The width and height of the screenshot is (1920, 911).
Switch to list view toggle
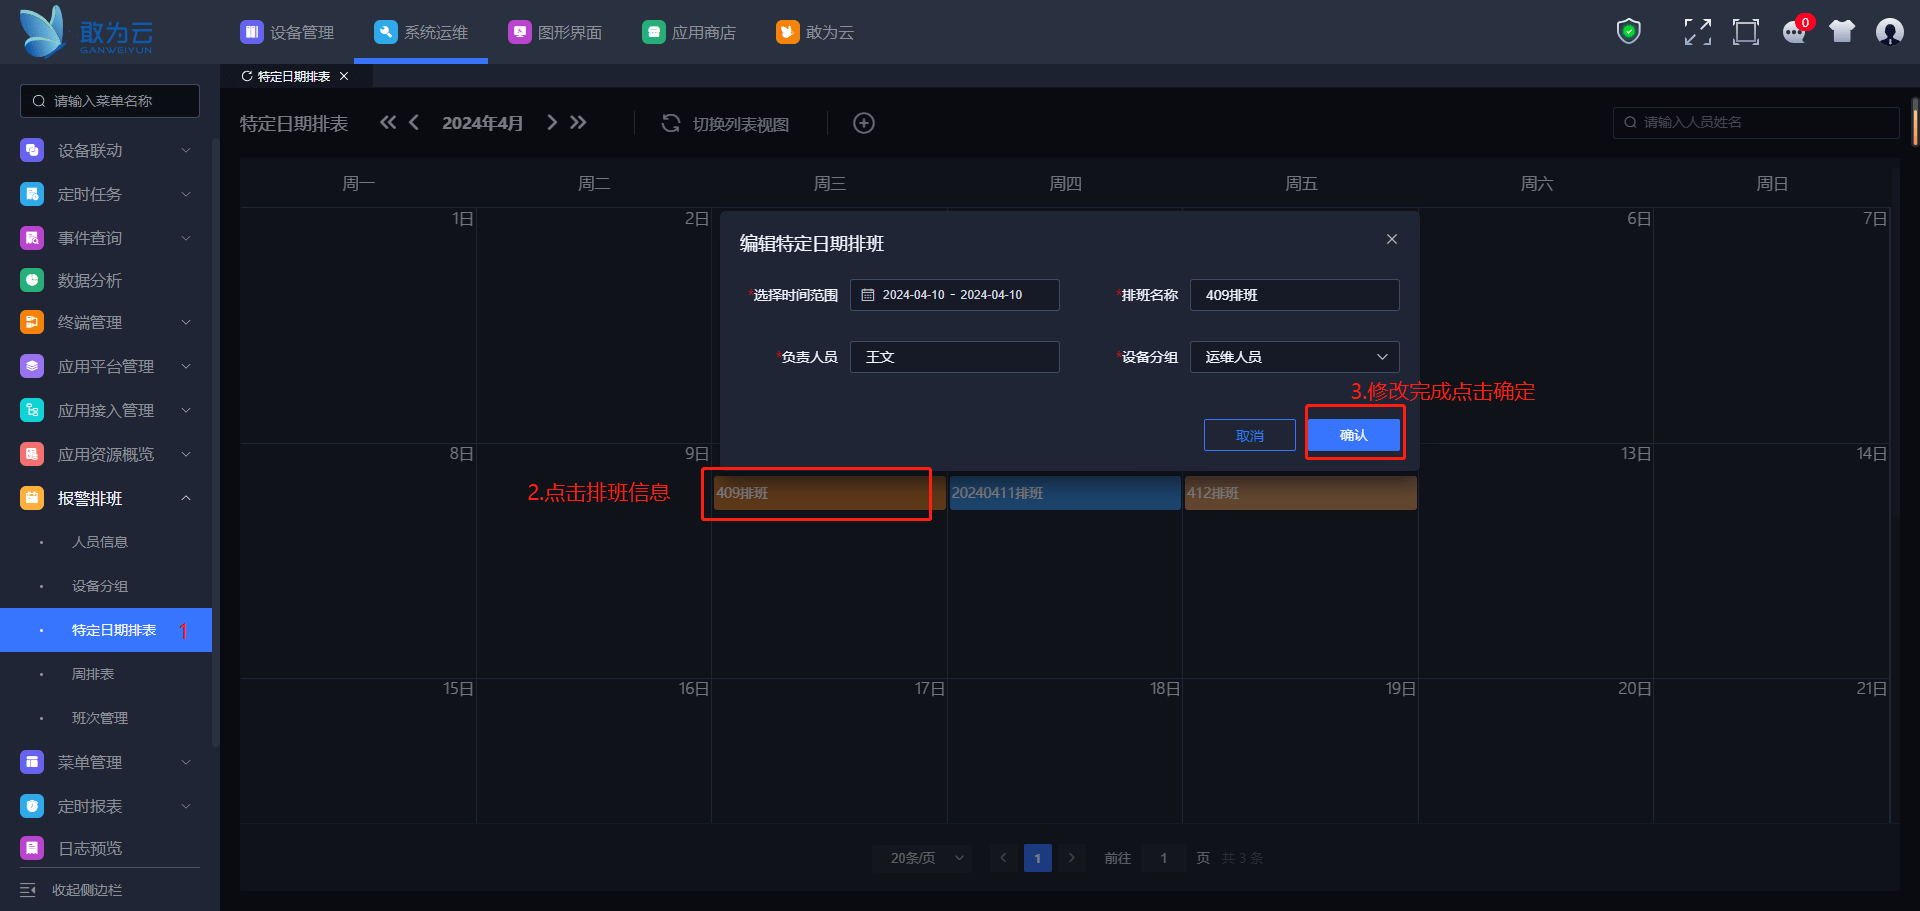click(x=726, y=123)
